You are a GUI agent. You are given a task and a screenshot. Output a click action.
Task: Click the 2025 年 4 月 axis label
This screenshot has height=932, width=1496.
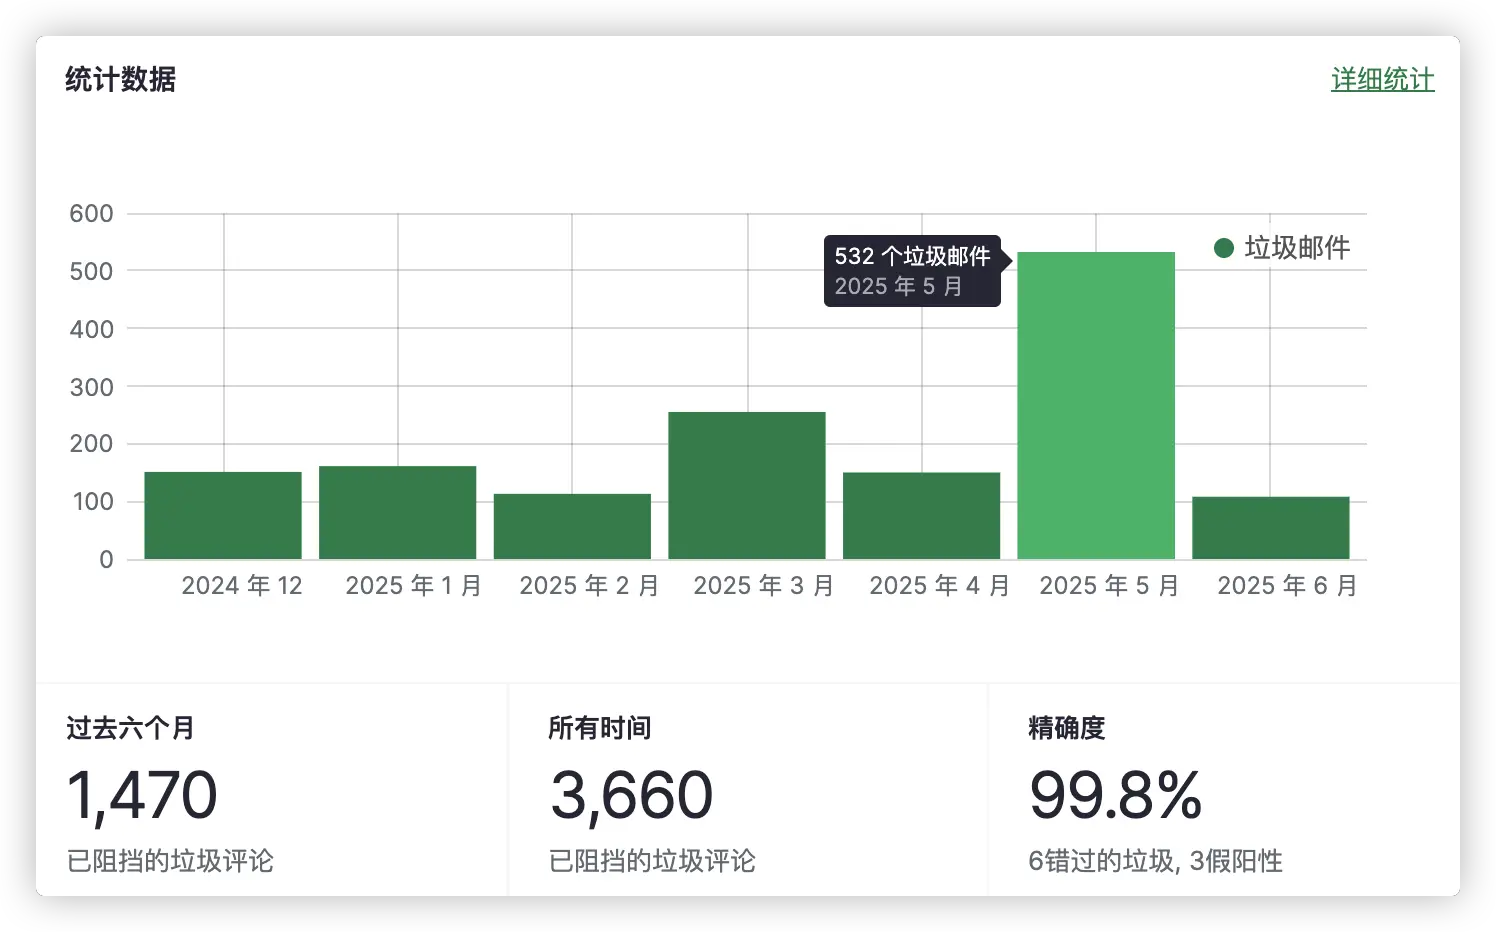click(x=939, y=586)
